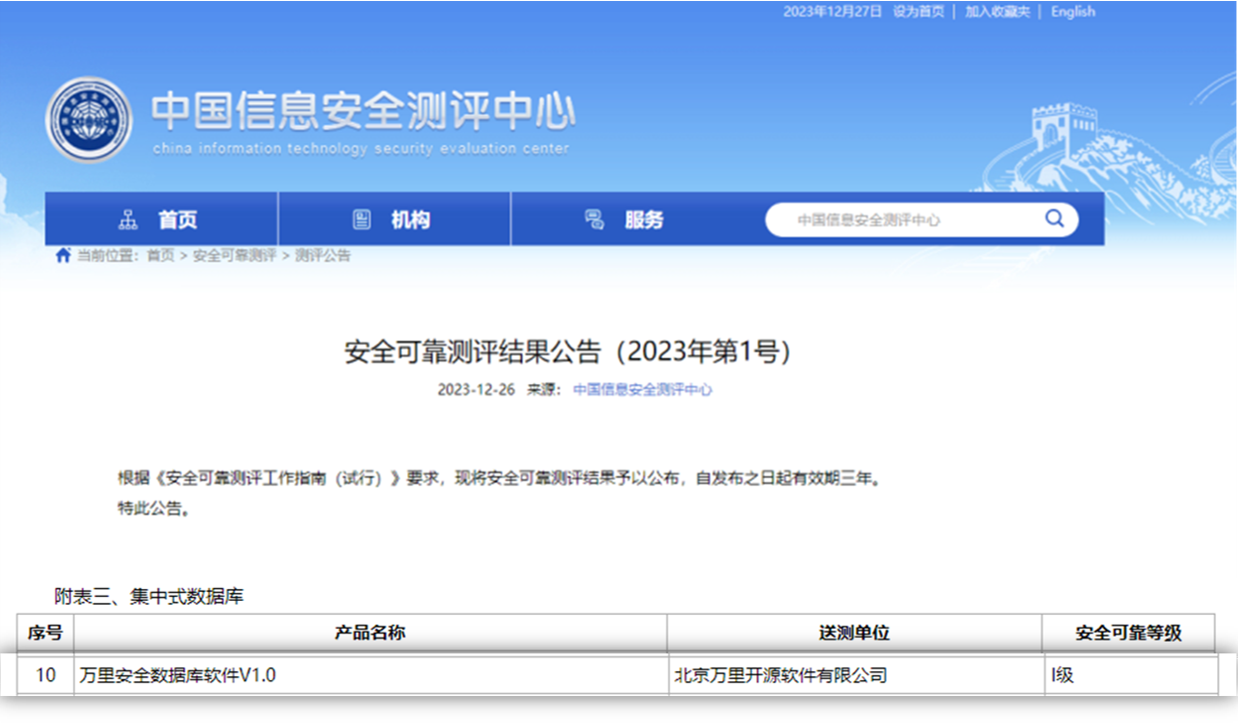1238x728 pixels.
Task: Click the 序号 column header
Action: click(x=45, y=633)
